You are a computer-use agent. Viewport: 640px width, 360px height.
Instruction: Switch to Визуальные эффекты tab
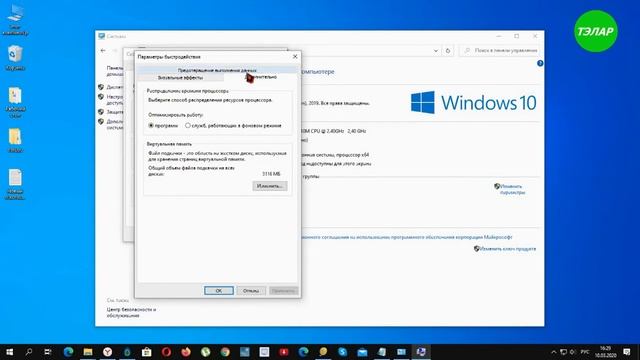tap(180, 78)
